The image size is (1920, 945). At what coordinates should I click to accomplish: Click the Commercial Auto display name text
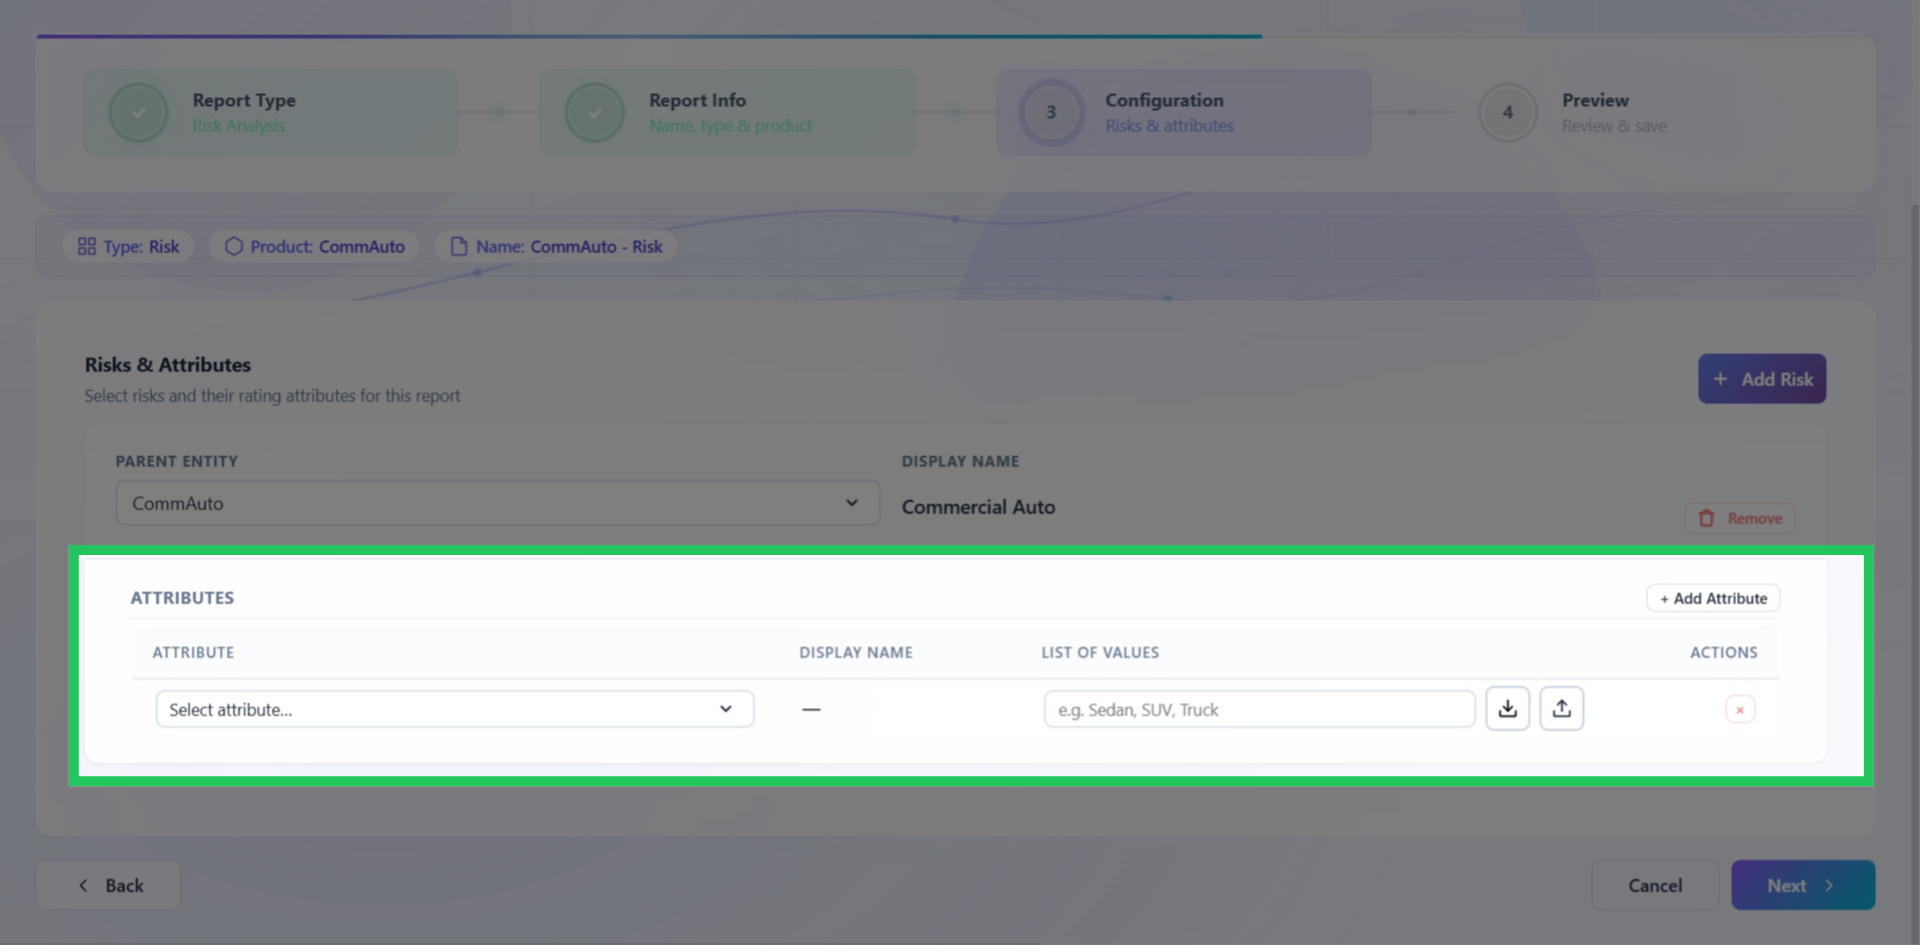(978, 507)
